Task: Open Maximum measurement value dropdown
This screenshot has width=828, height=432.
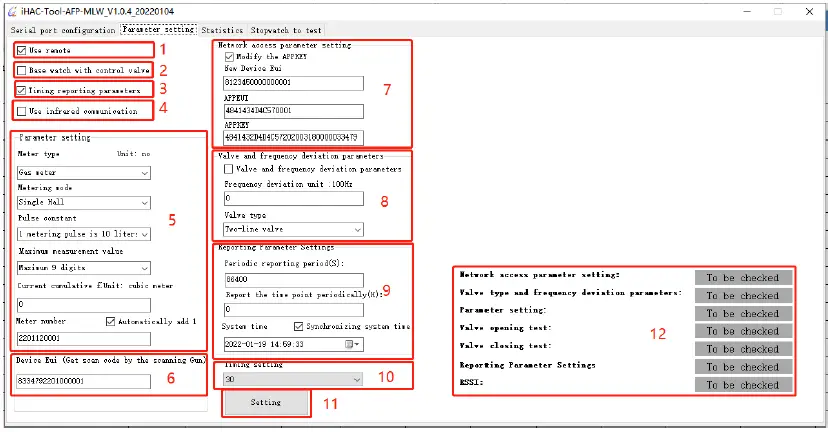Action: [x=84, y=268]
